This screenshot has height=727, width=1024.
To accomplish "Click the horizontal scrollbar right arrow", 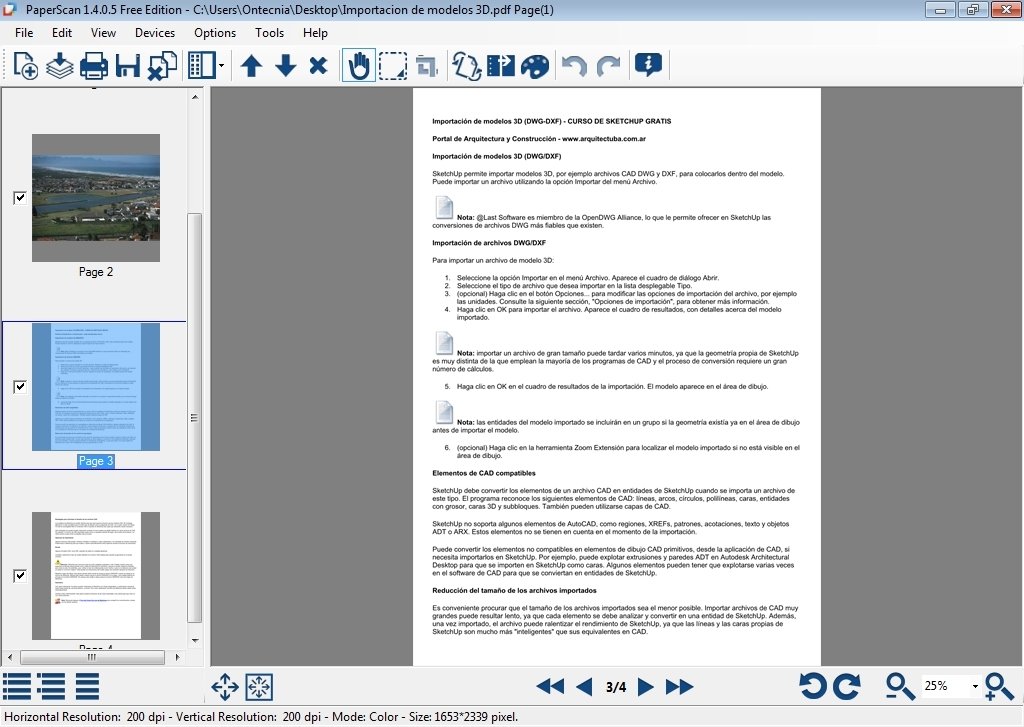I will point(178,657).
